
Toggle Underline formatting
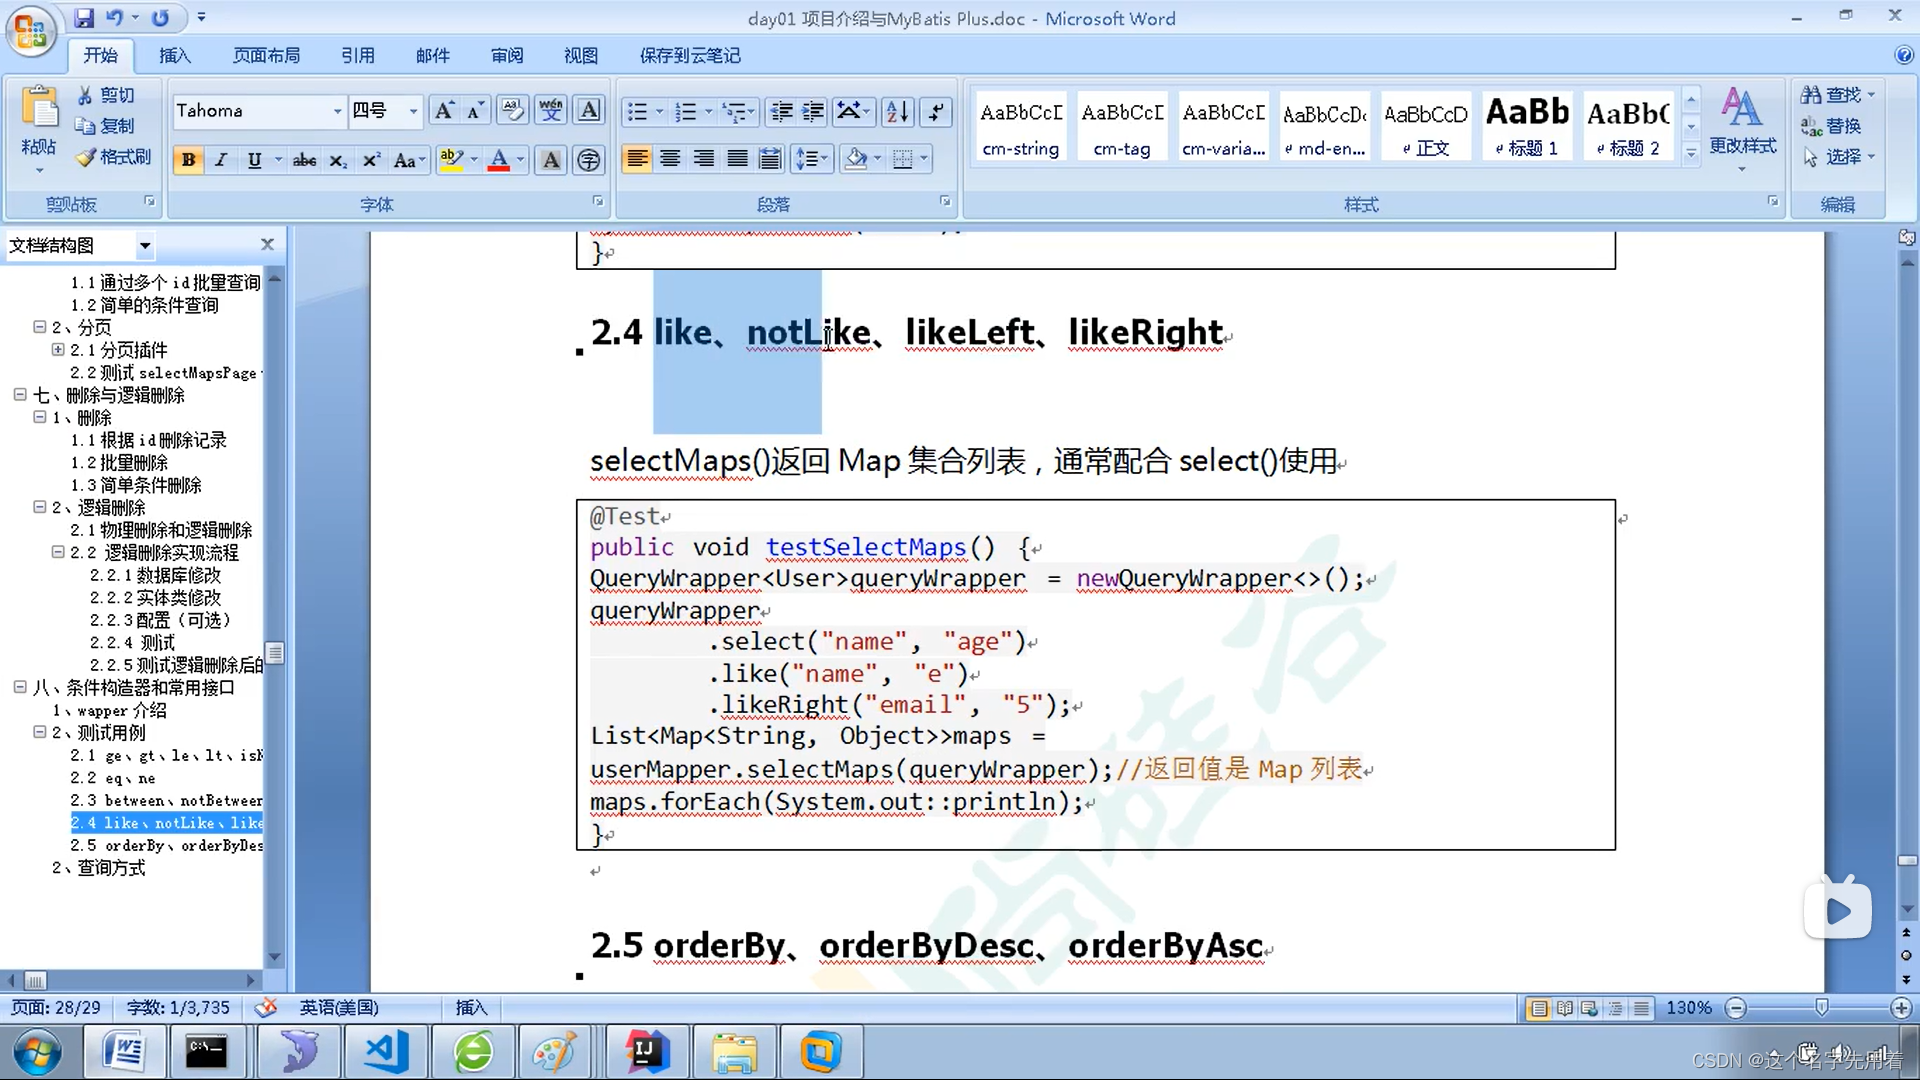coord(255,160)
